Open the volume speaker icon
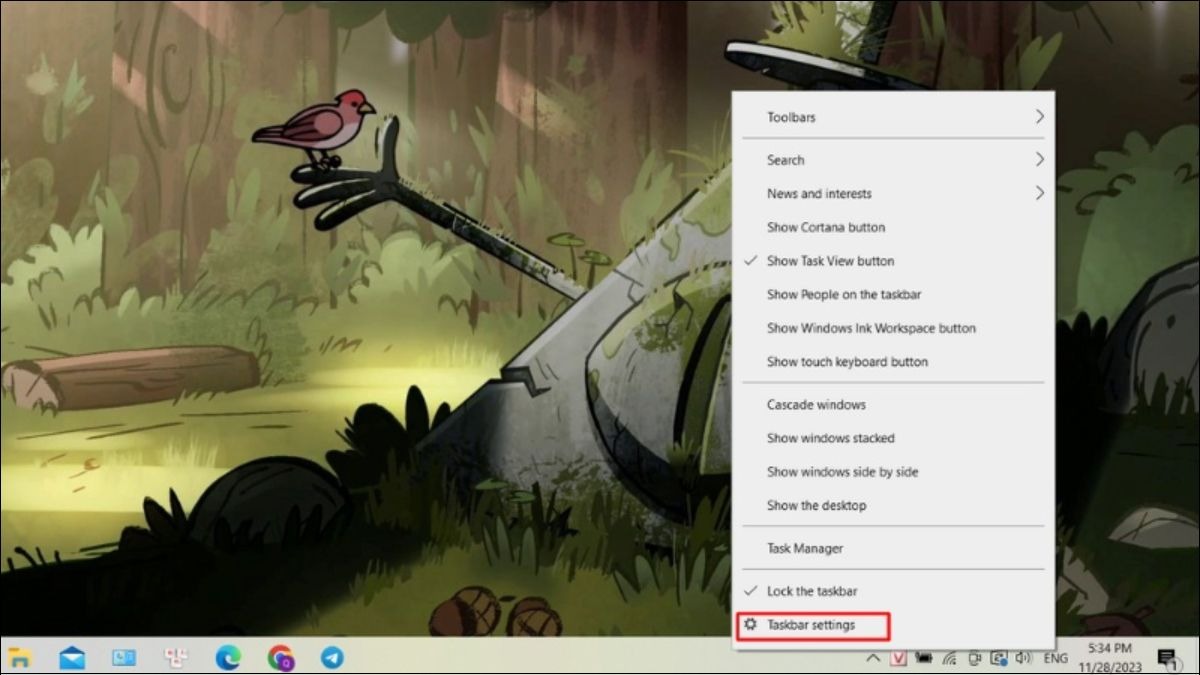1200x675 pixels. coord(1023,658)
